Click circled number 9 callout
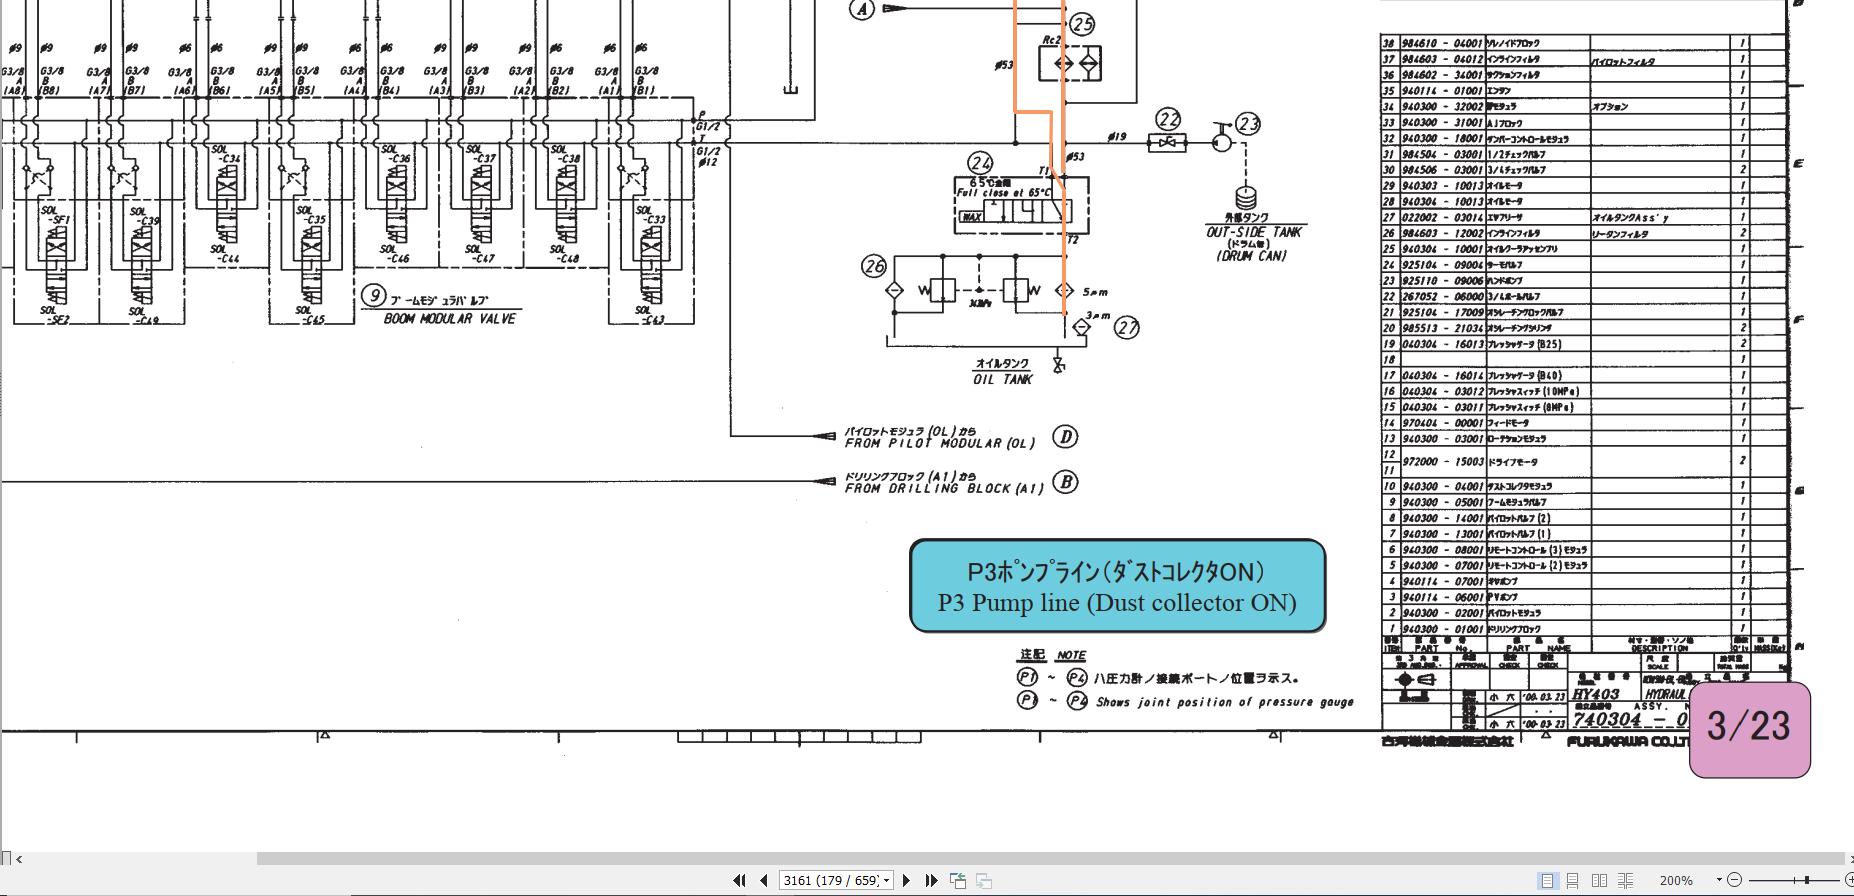The height and width of the screenshot is (896, 1854). click(373, 296)
